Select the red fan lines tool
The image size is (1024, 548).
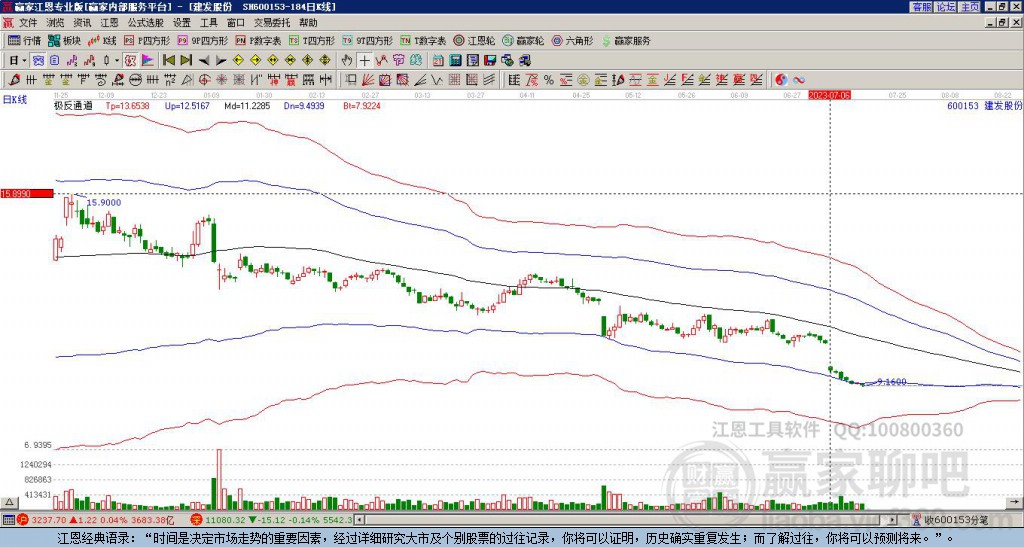point(368,80)
